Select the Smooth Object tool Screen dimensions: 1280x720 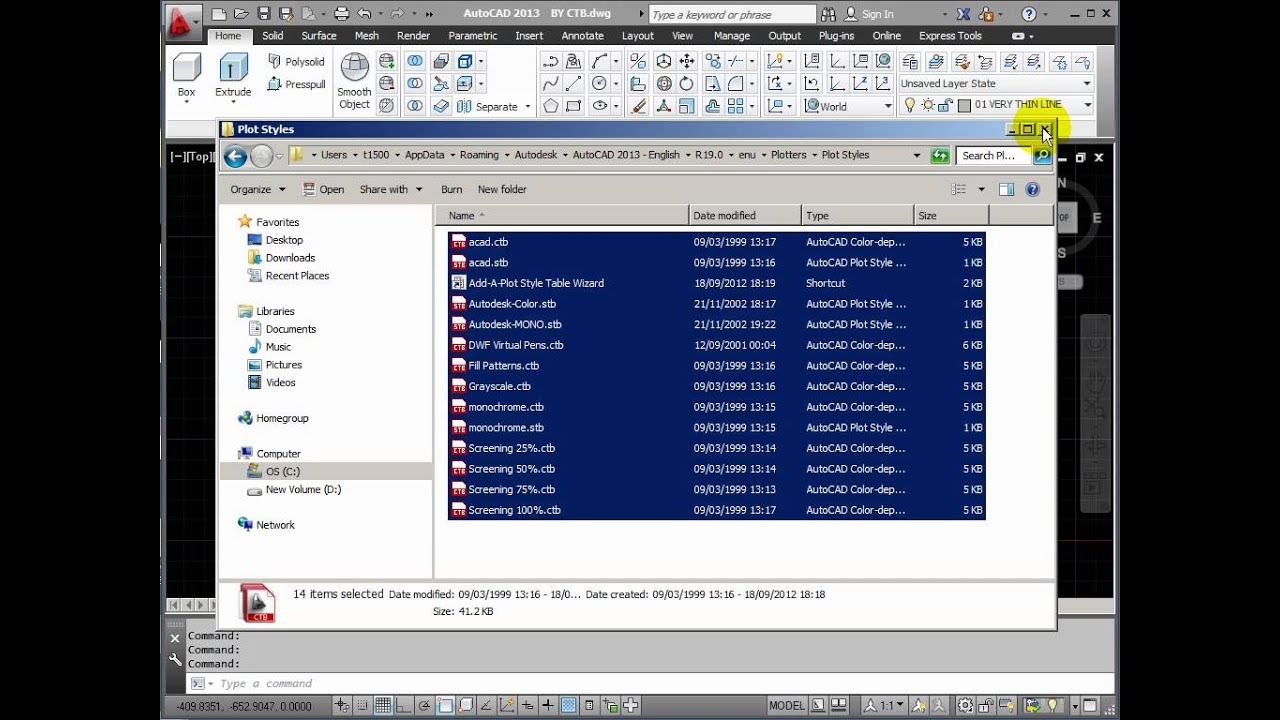click(354, 81)
